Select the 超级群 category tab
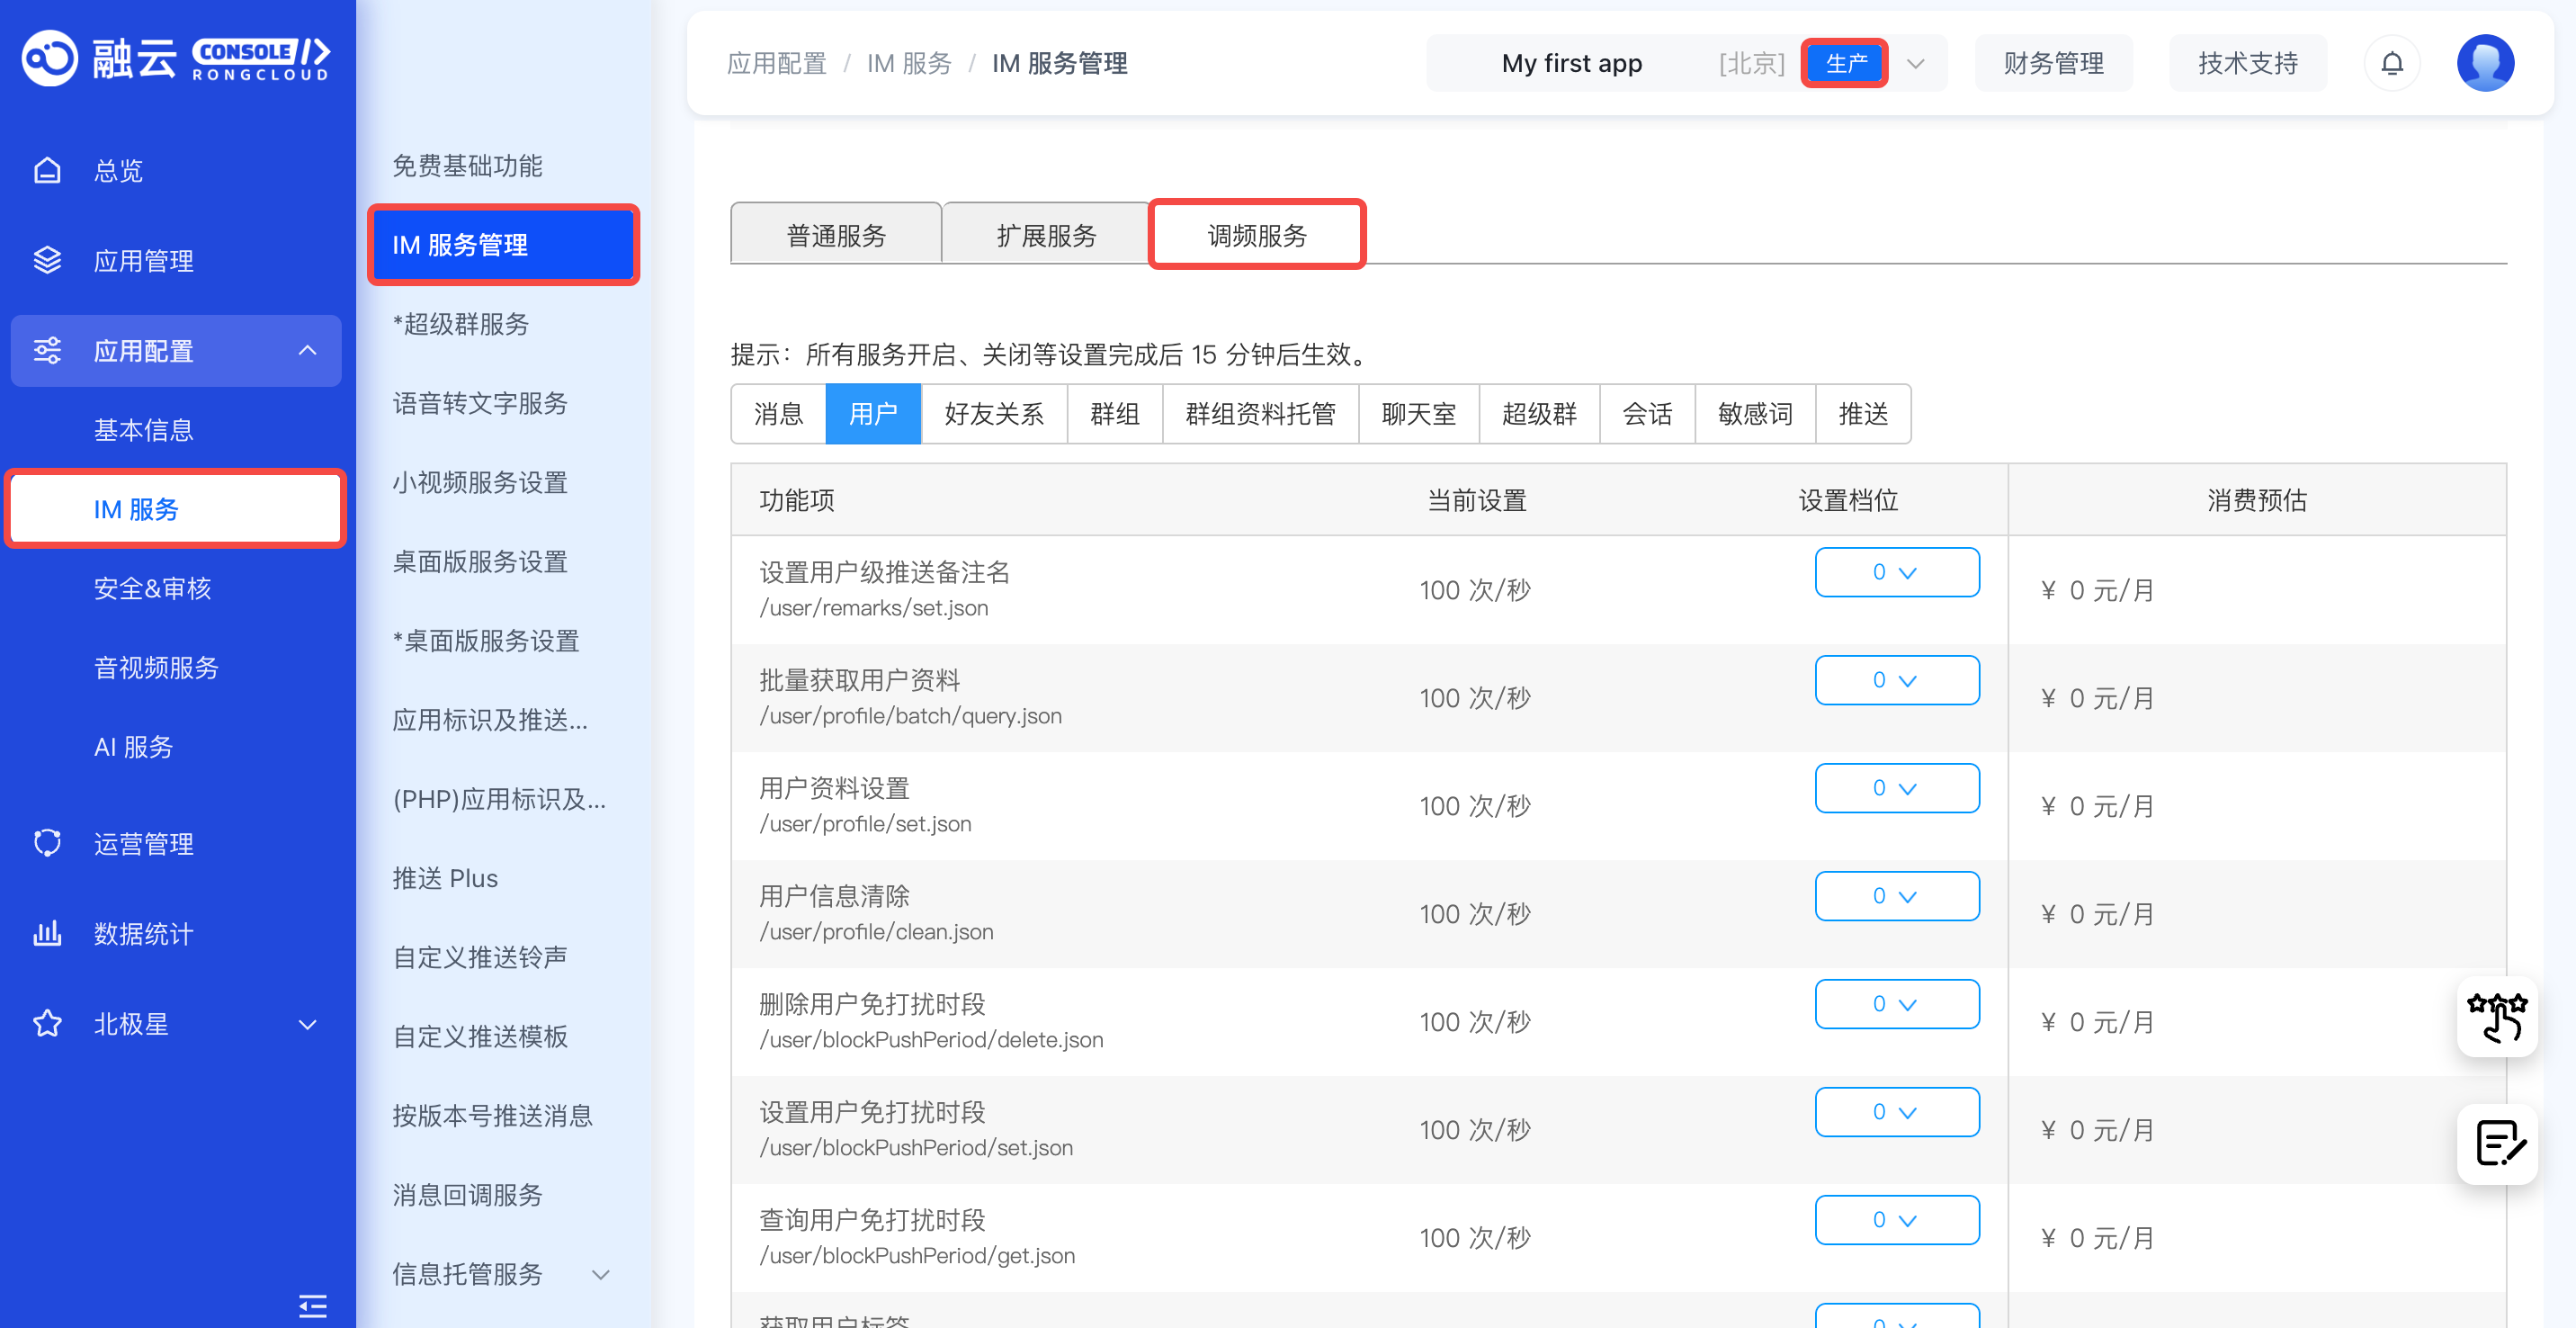Image resolution: width=2576 pixels, height=1328 pixels. [x=1539, y=414]
